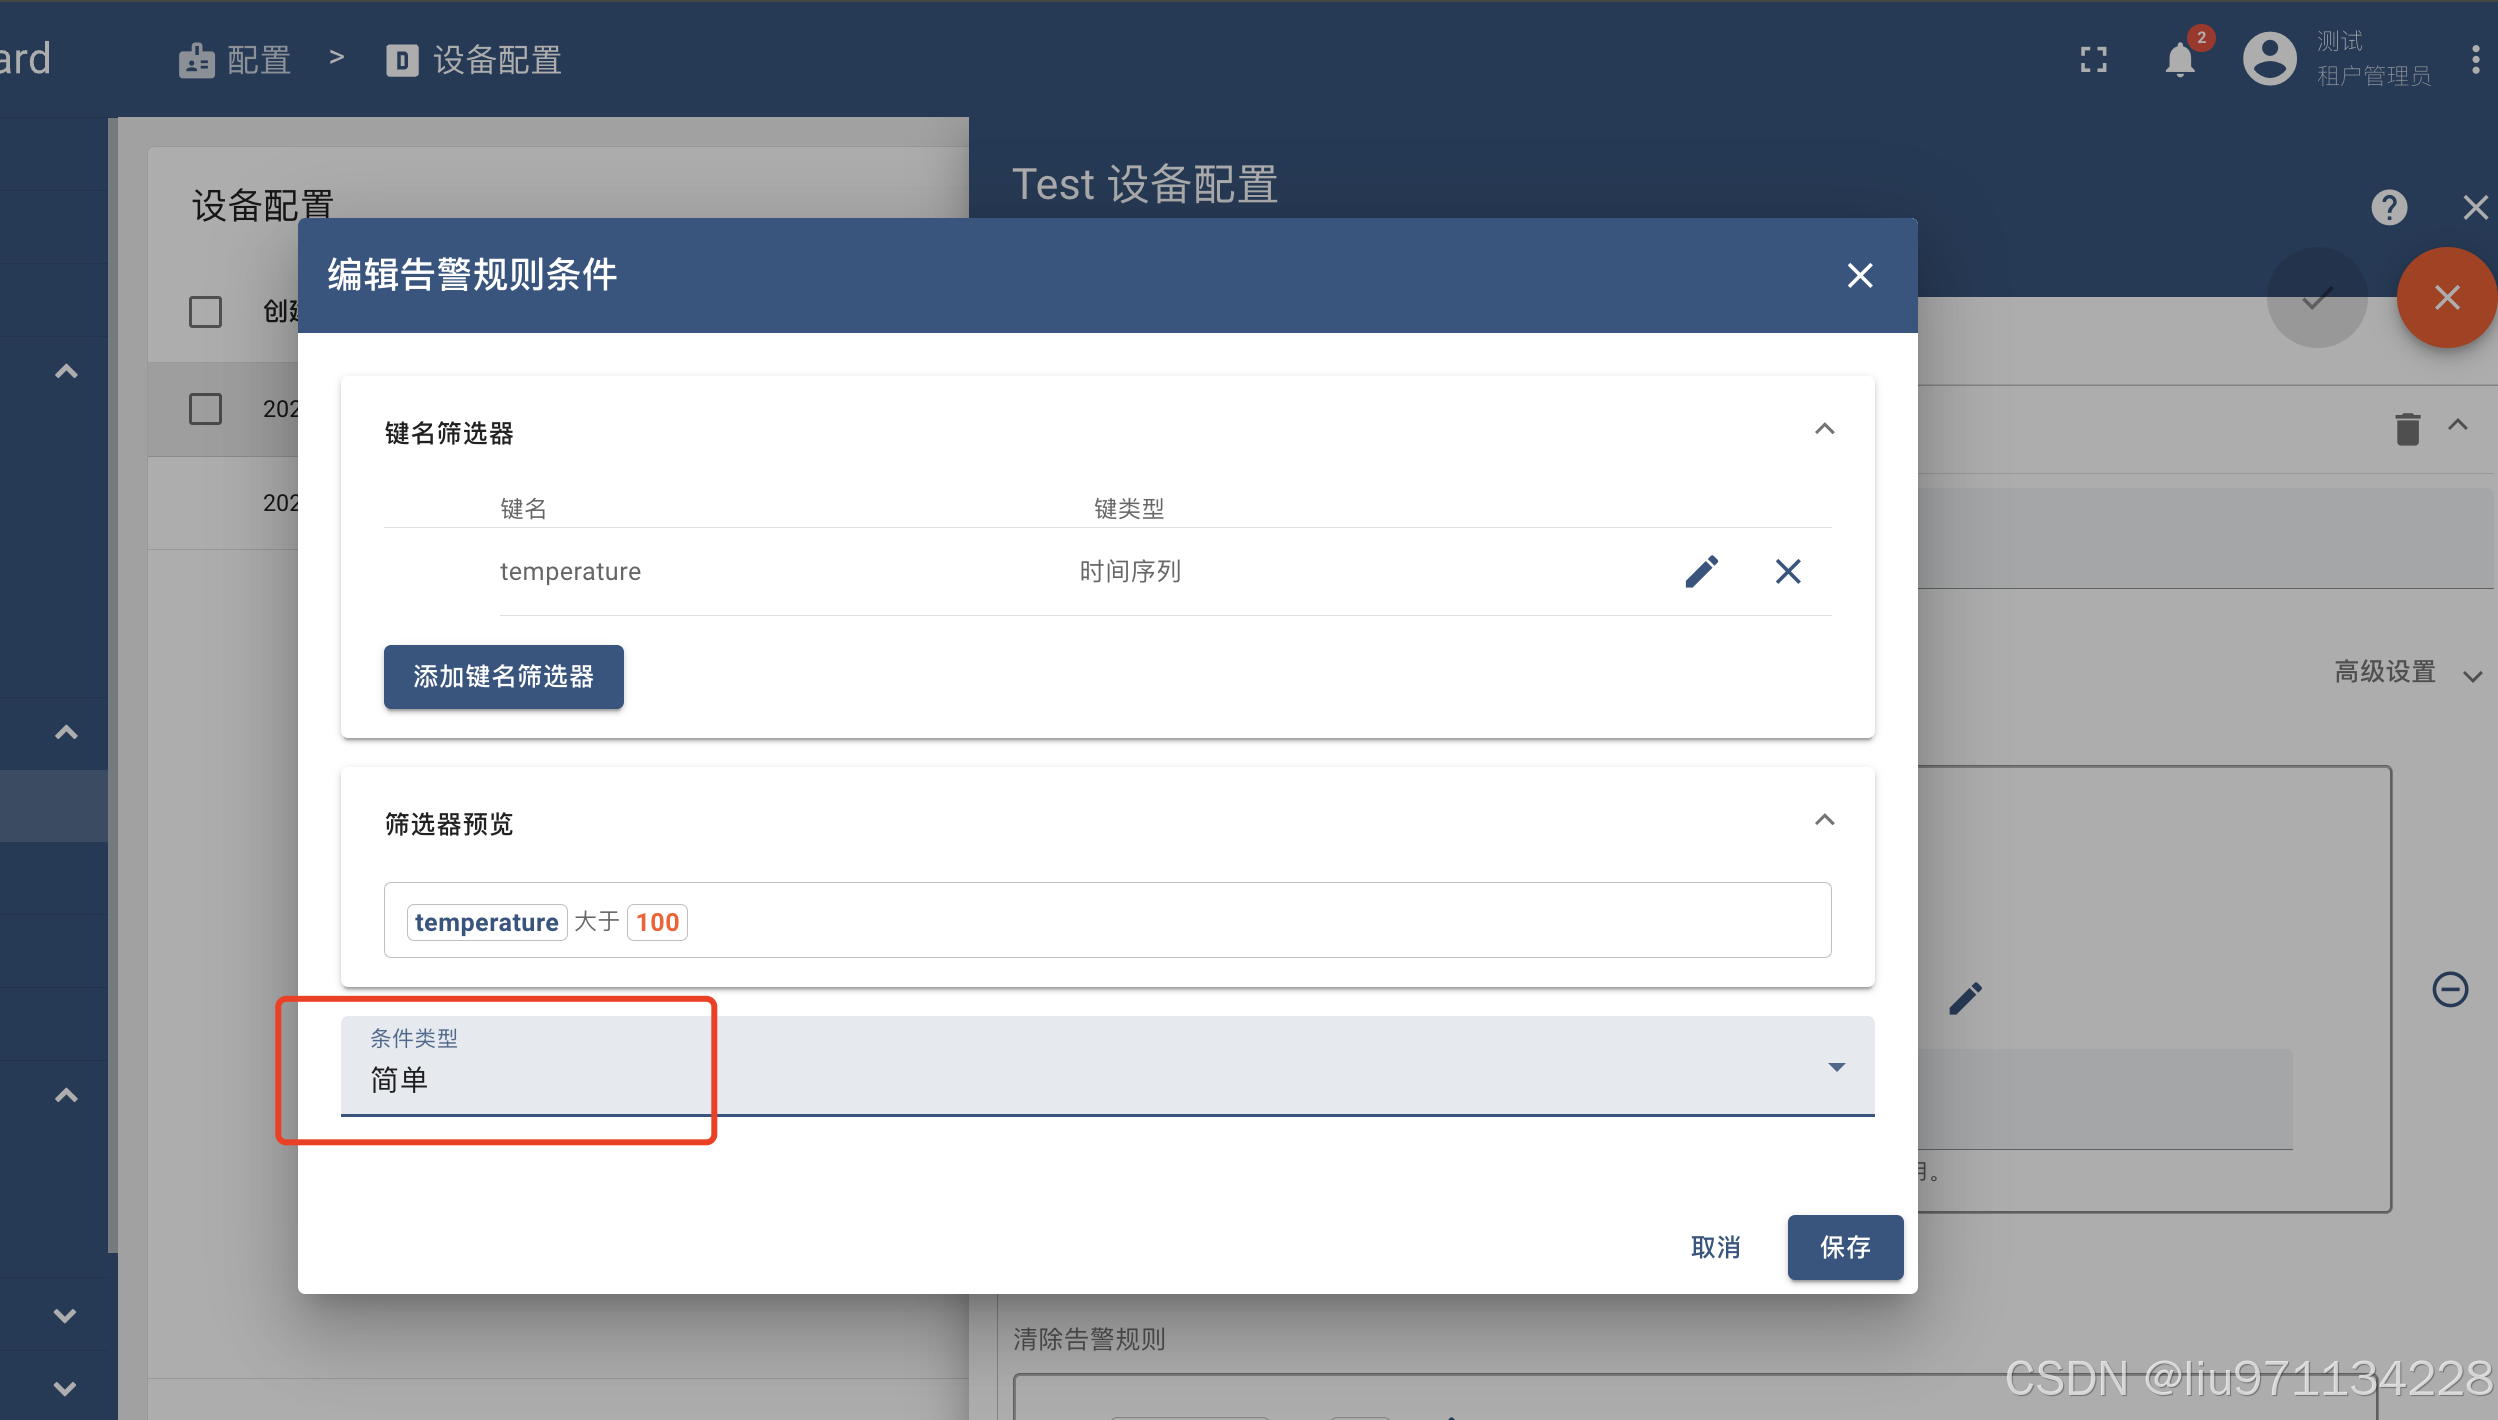This screenshot has width=2498, height=1420.
Task: Check the select-all checkbox in table header
Action: (206, 312)
